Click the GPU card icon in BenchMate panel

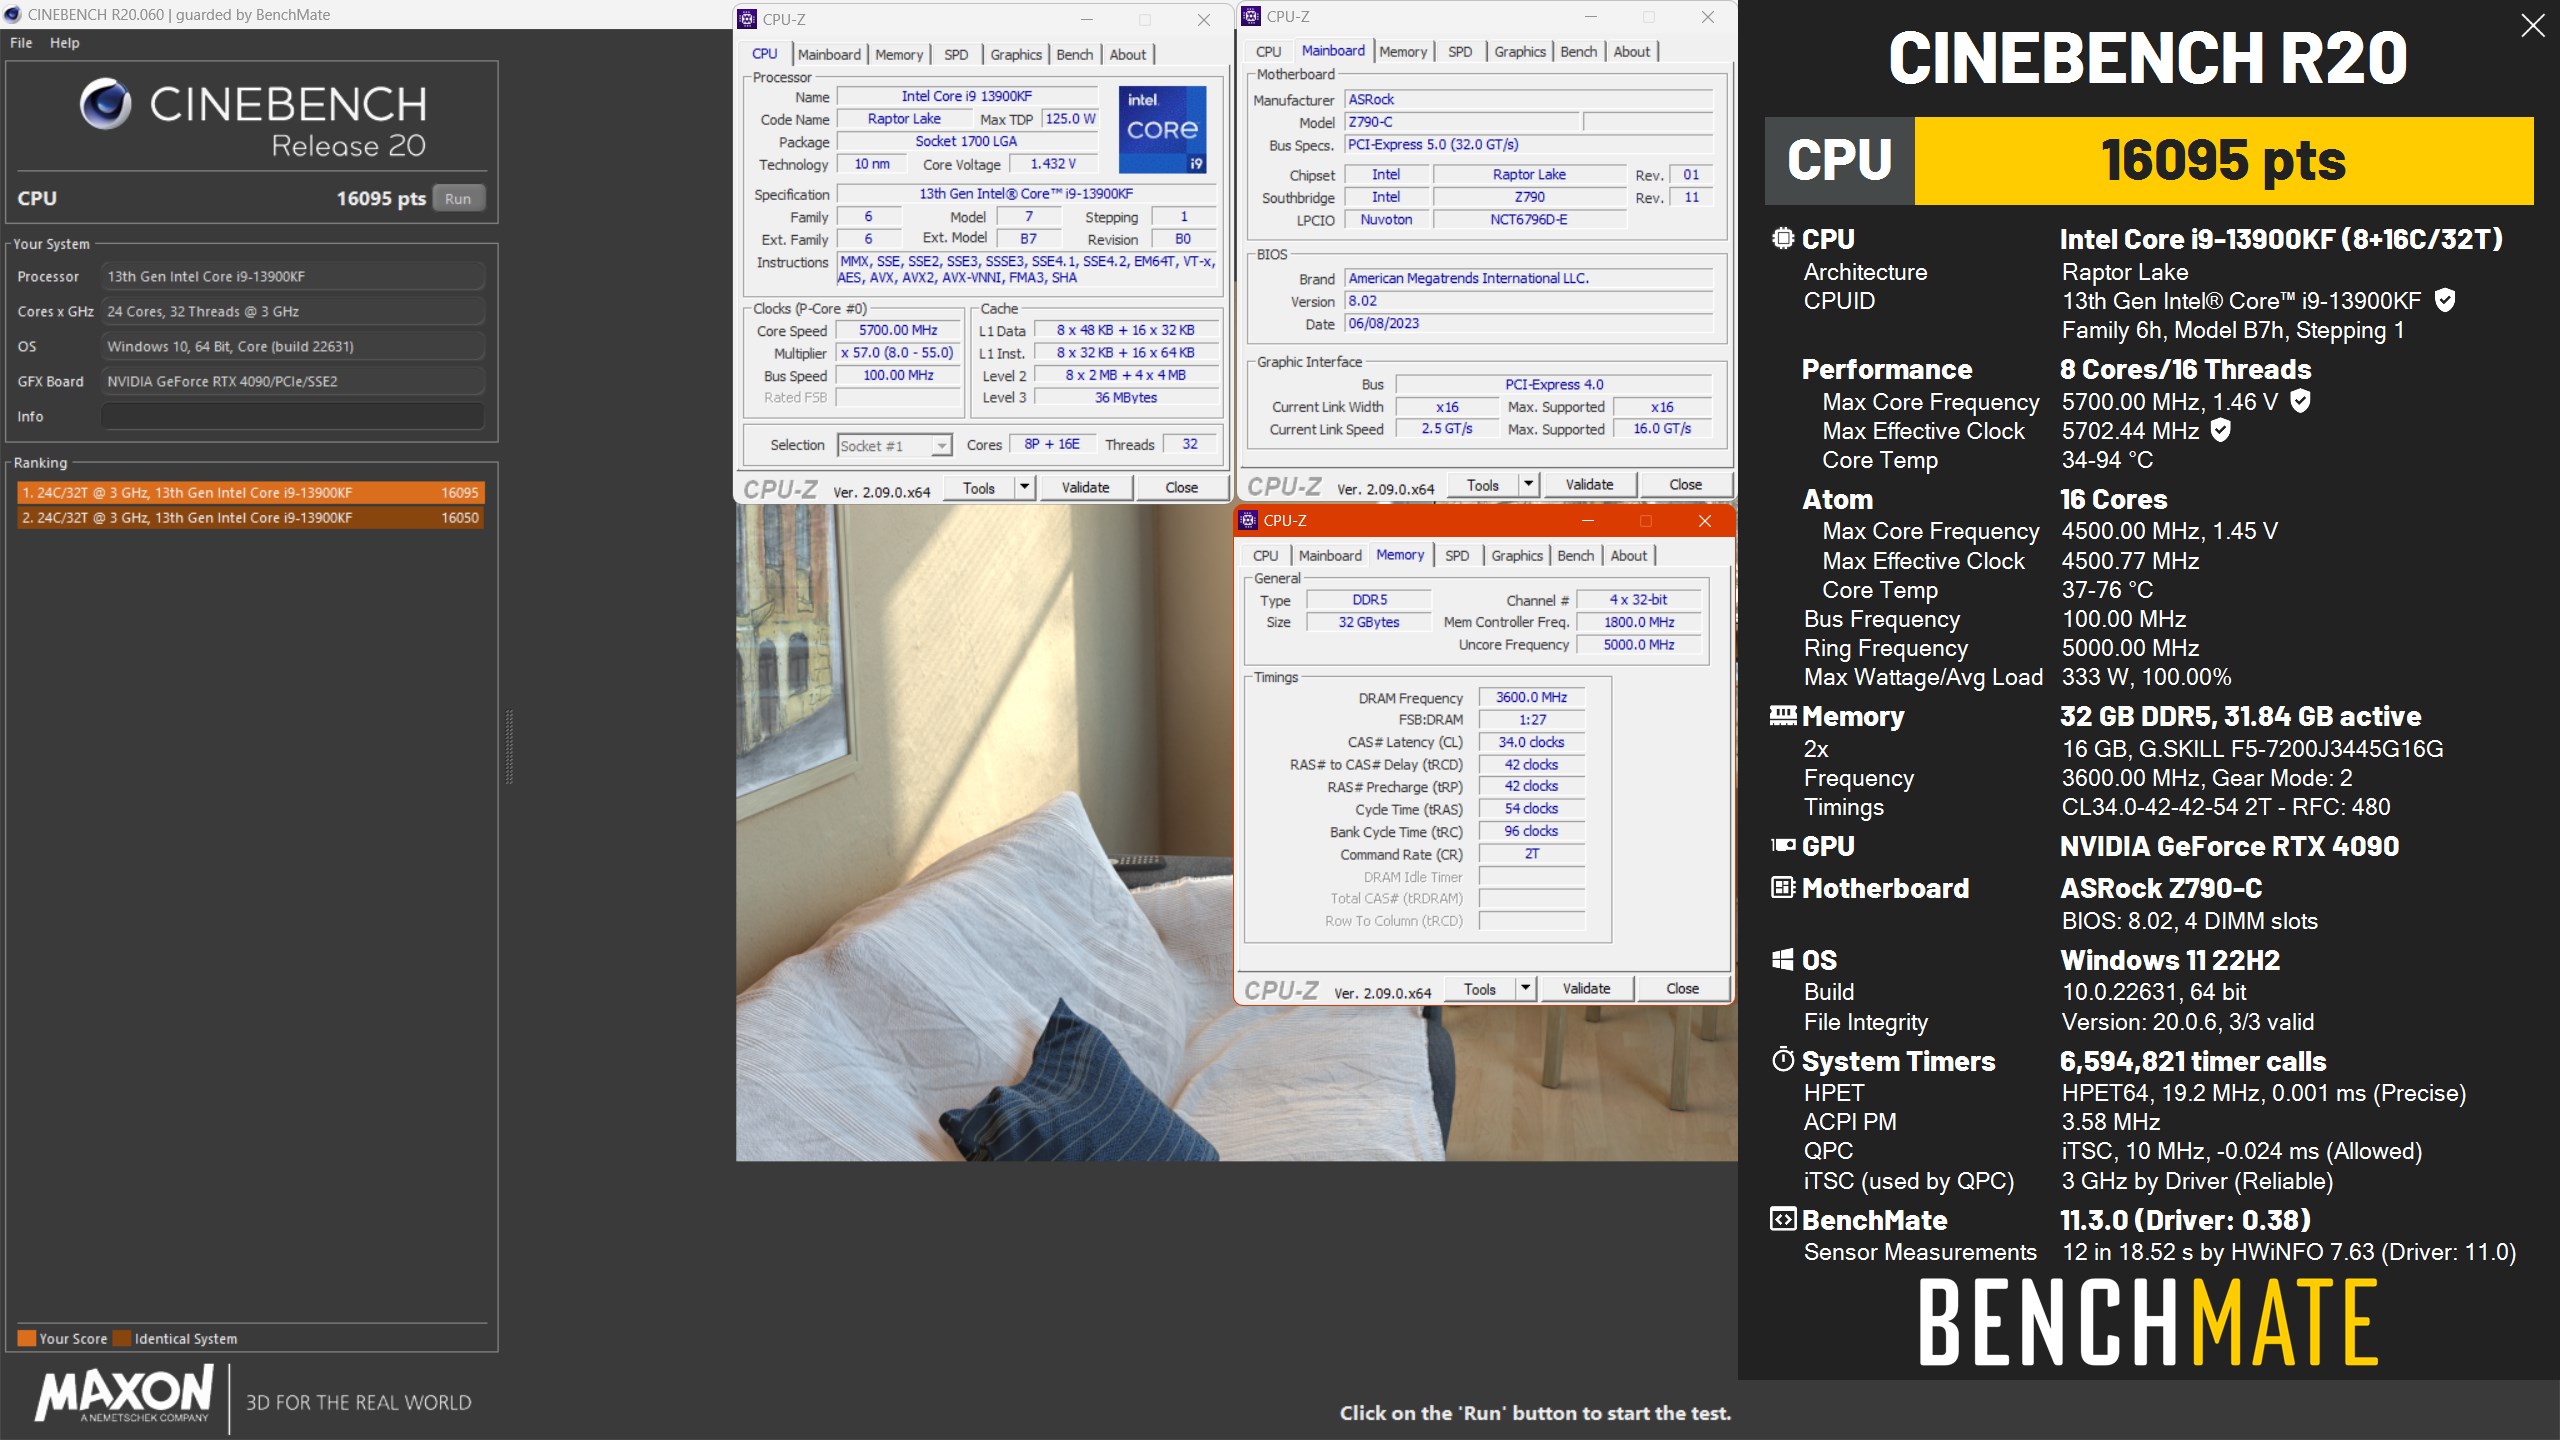(1782, 845)
